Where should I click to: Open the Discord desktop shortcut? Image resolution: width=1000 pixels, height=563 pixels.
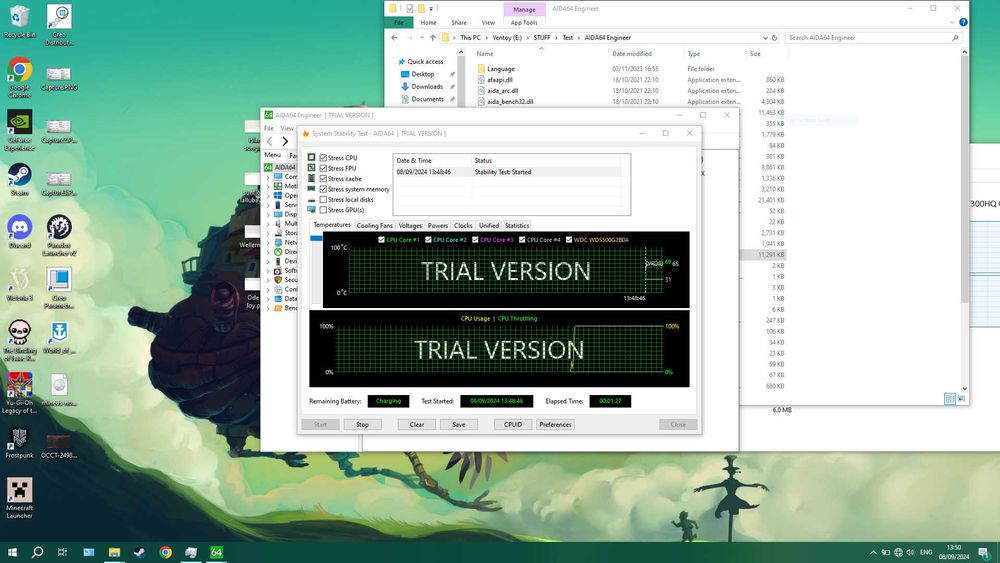coord(19,232)
